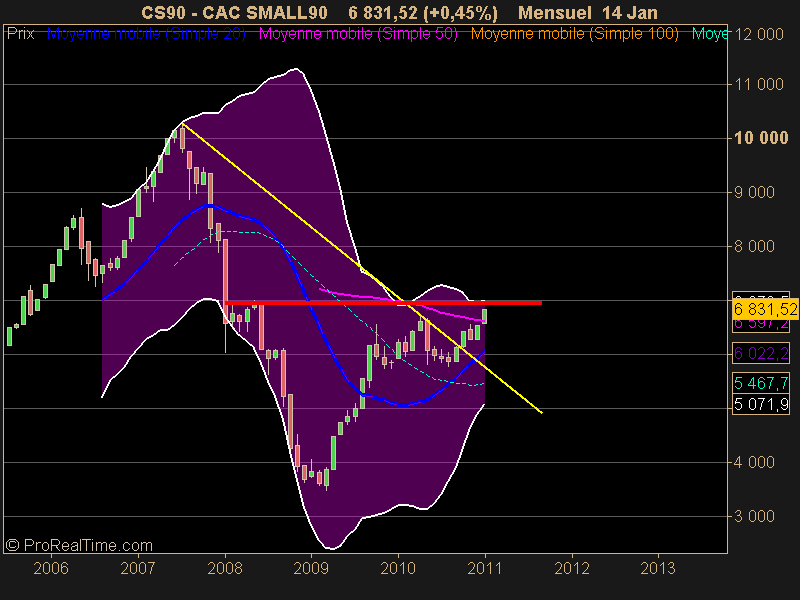This screenshot has height=600, width=800.
Task: Click the 3 000 price axis label
Action: click(755, 516)
